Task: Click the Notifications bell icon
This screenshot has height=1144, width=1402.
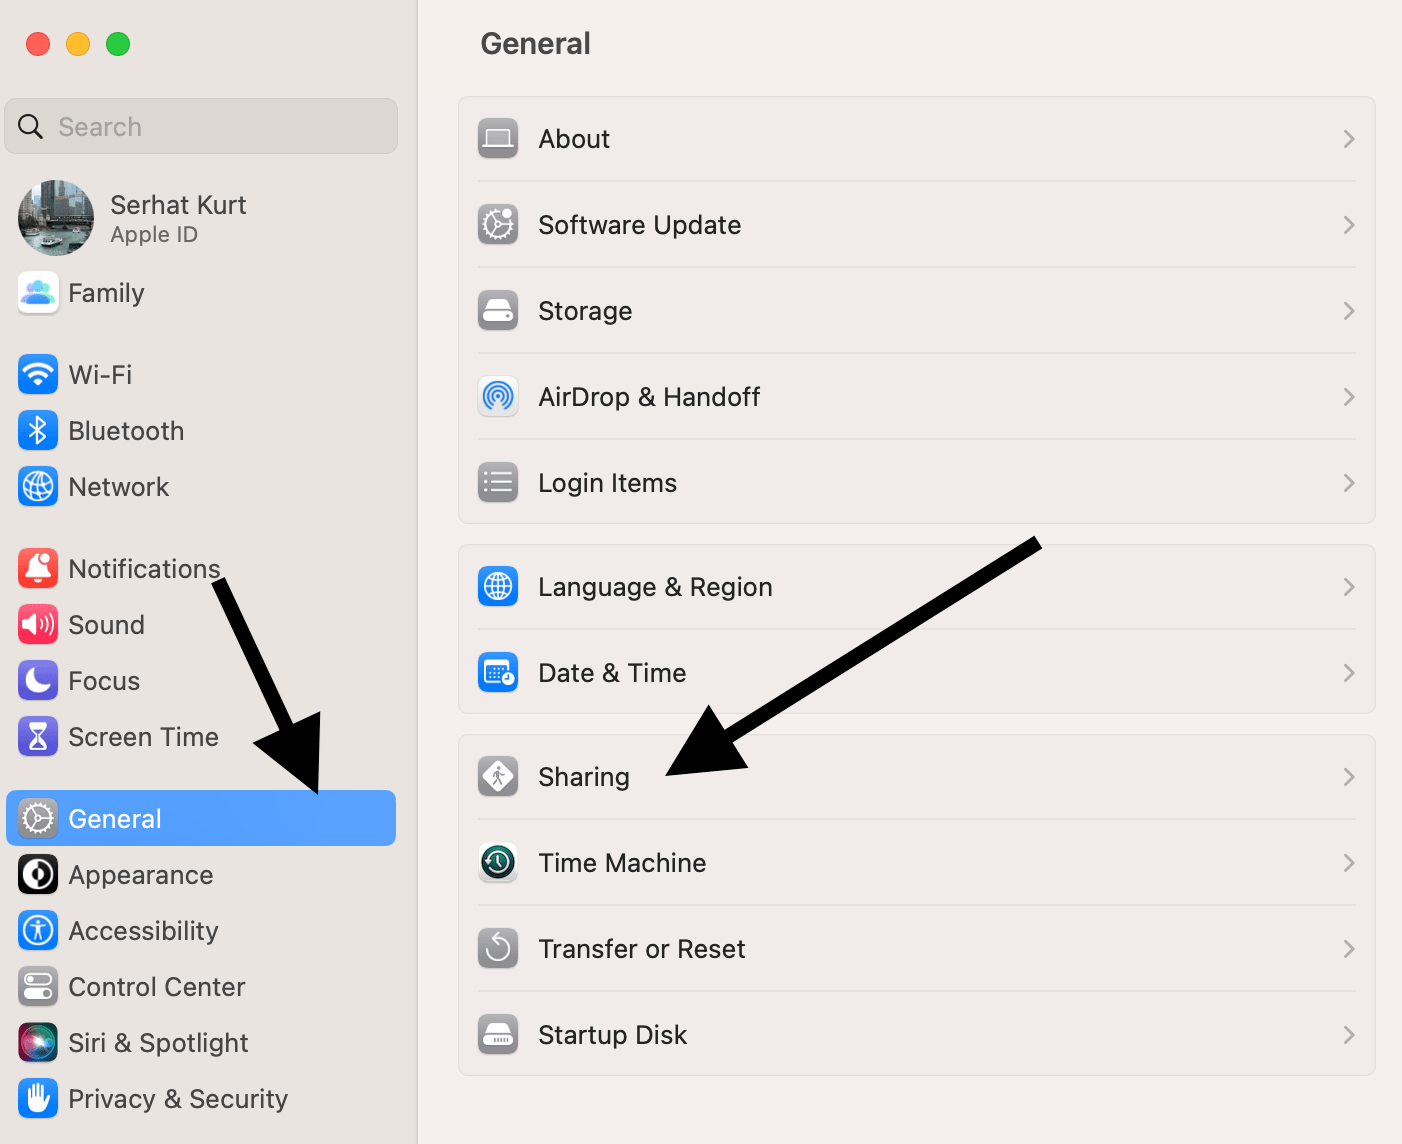Action: pyautogui.click(x=38, y=569)
